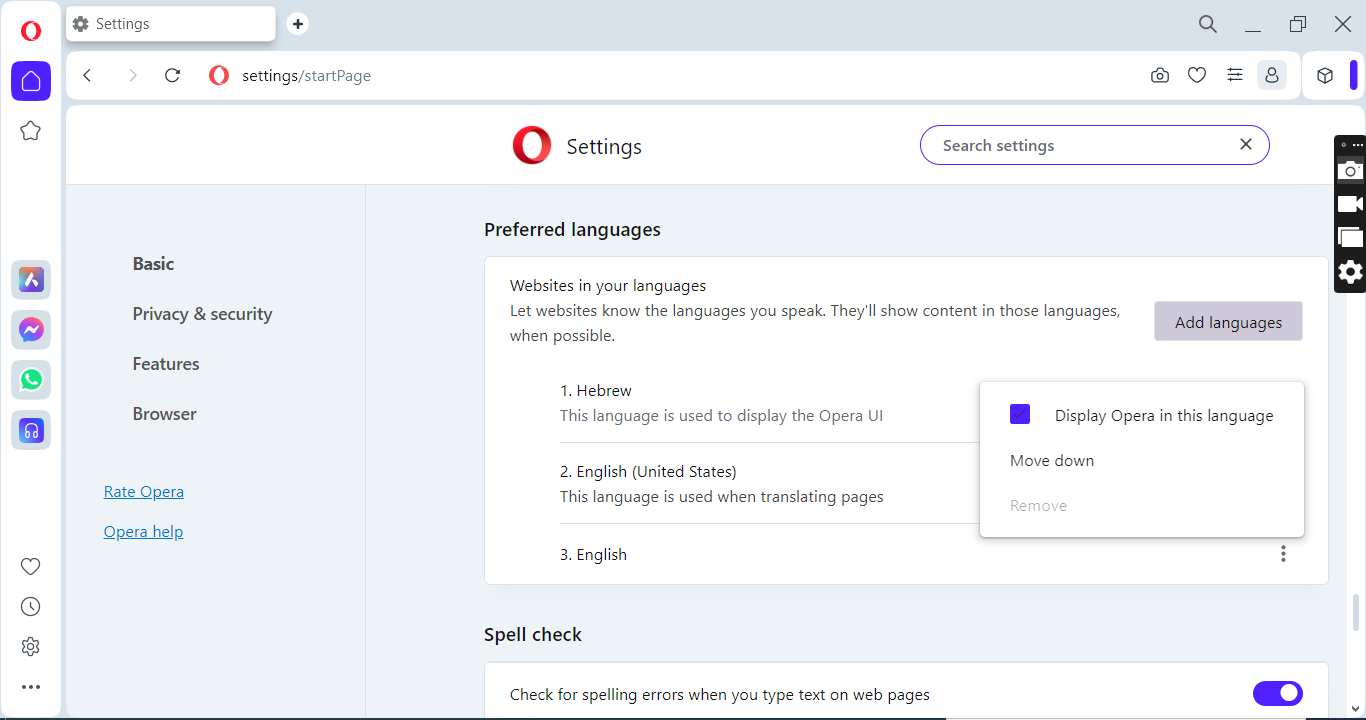The height and width of the screenshot is (720, 1366).
Task: Select the Settings tab
Action: 171,24
